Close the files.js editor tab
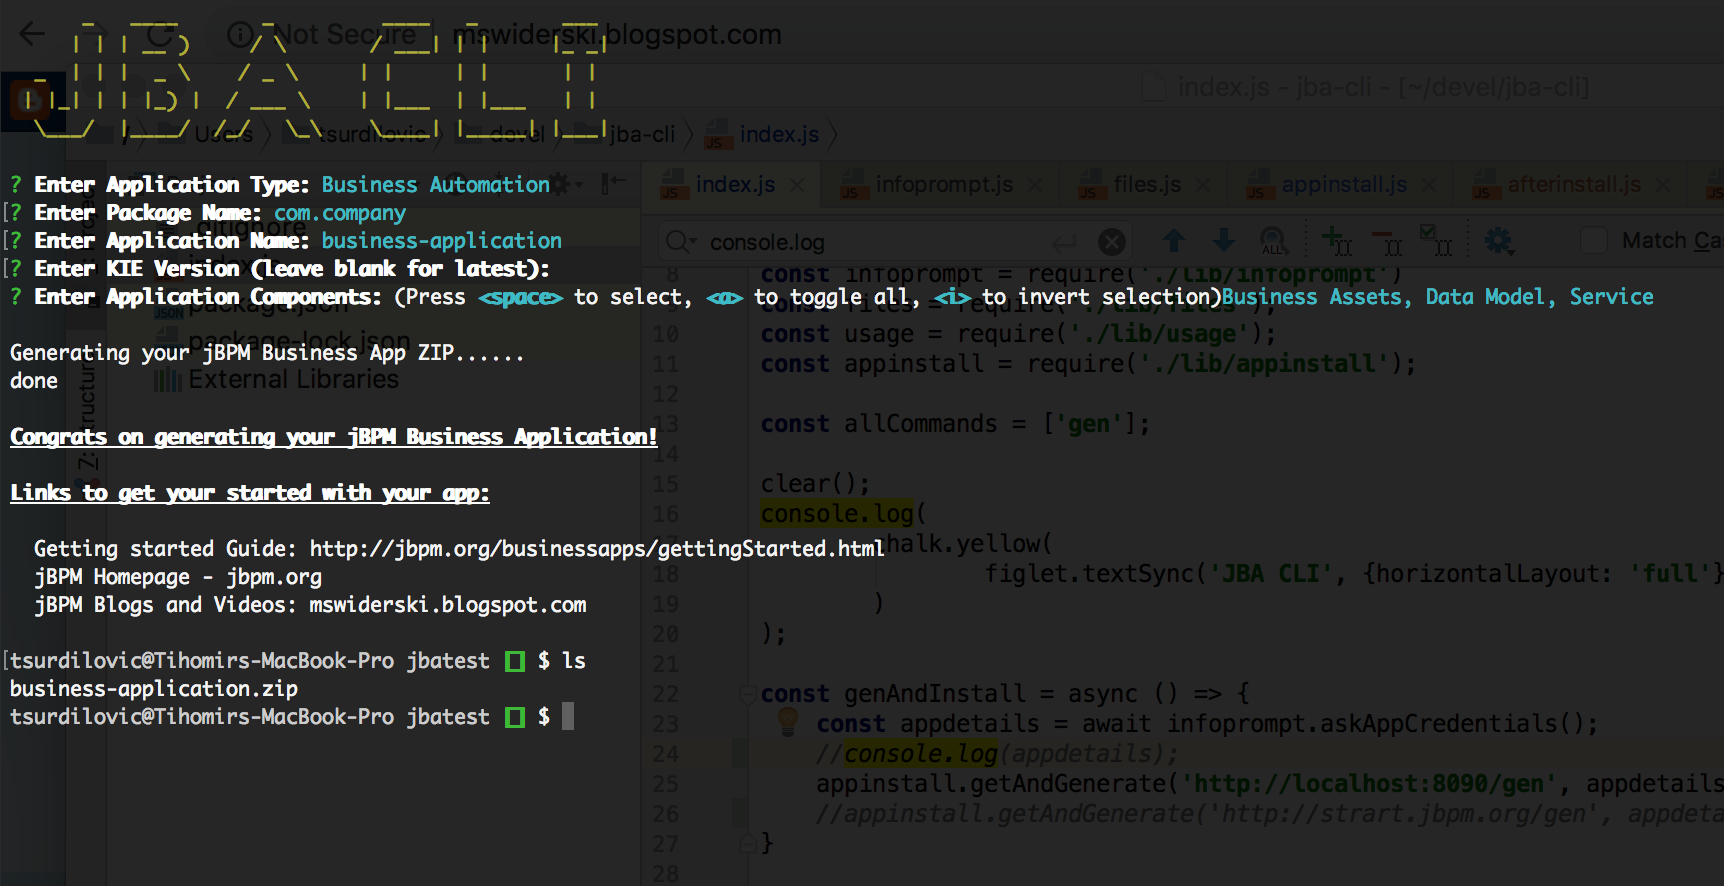The height and width of the screenshot is (886, 1724). tap(1203, 185)
